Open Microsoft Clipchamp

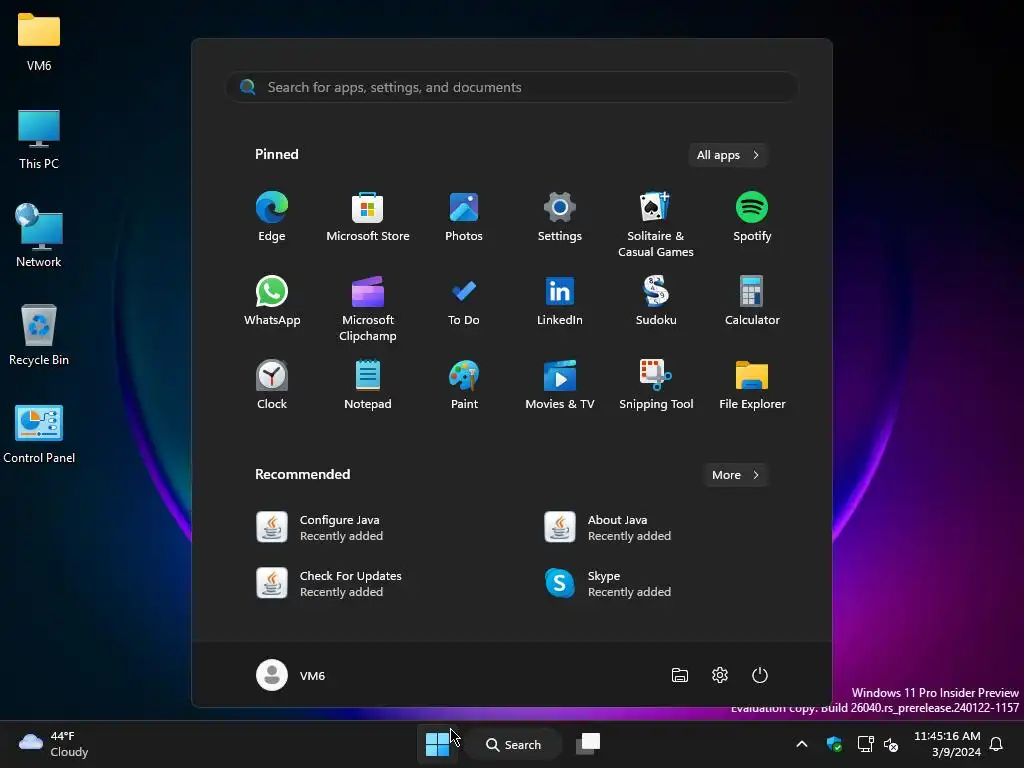tap(368, 309)
